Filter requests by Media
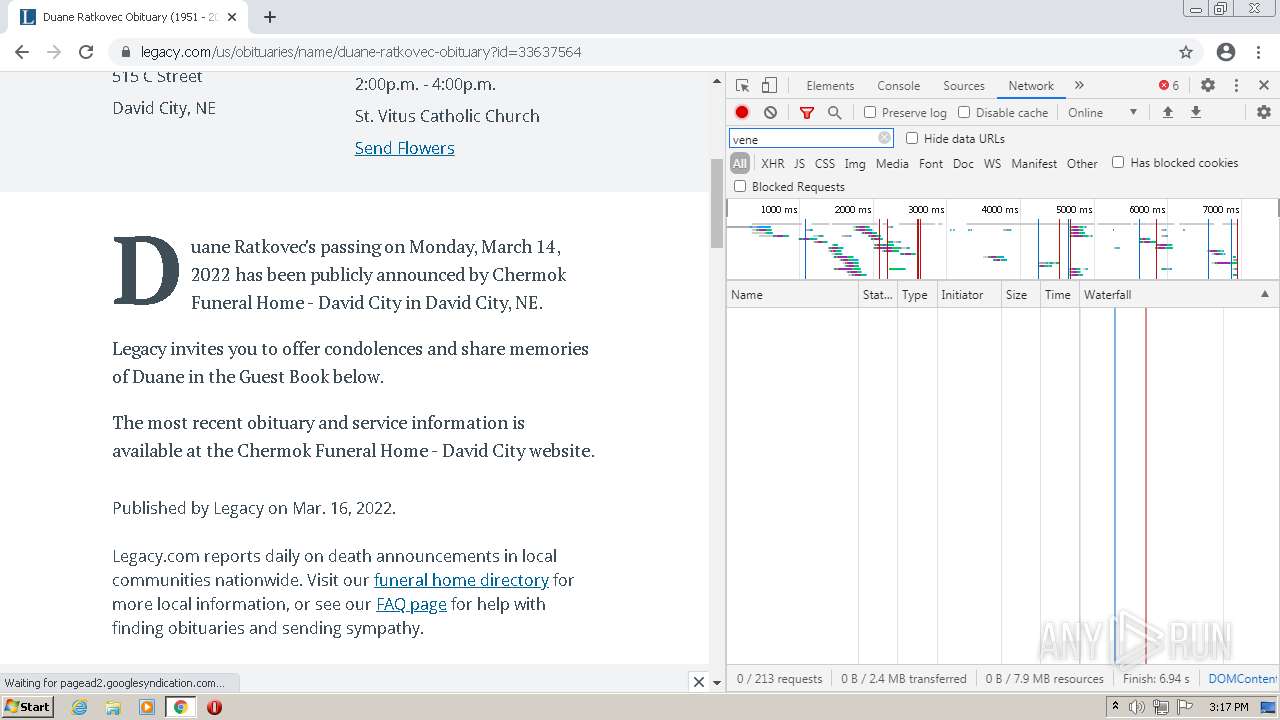The width and height of the screenshot is (1280, 720). 892,164
